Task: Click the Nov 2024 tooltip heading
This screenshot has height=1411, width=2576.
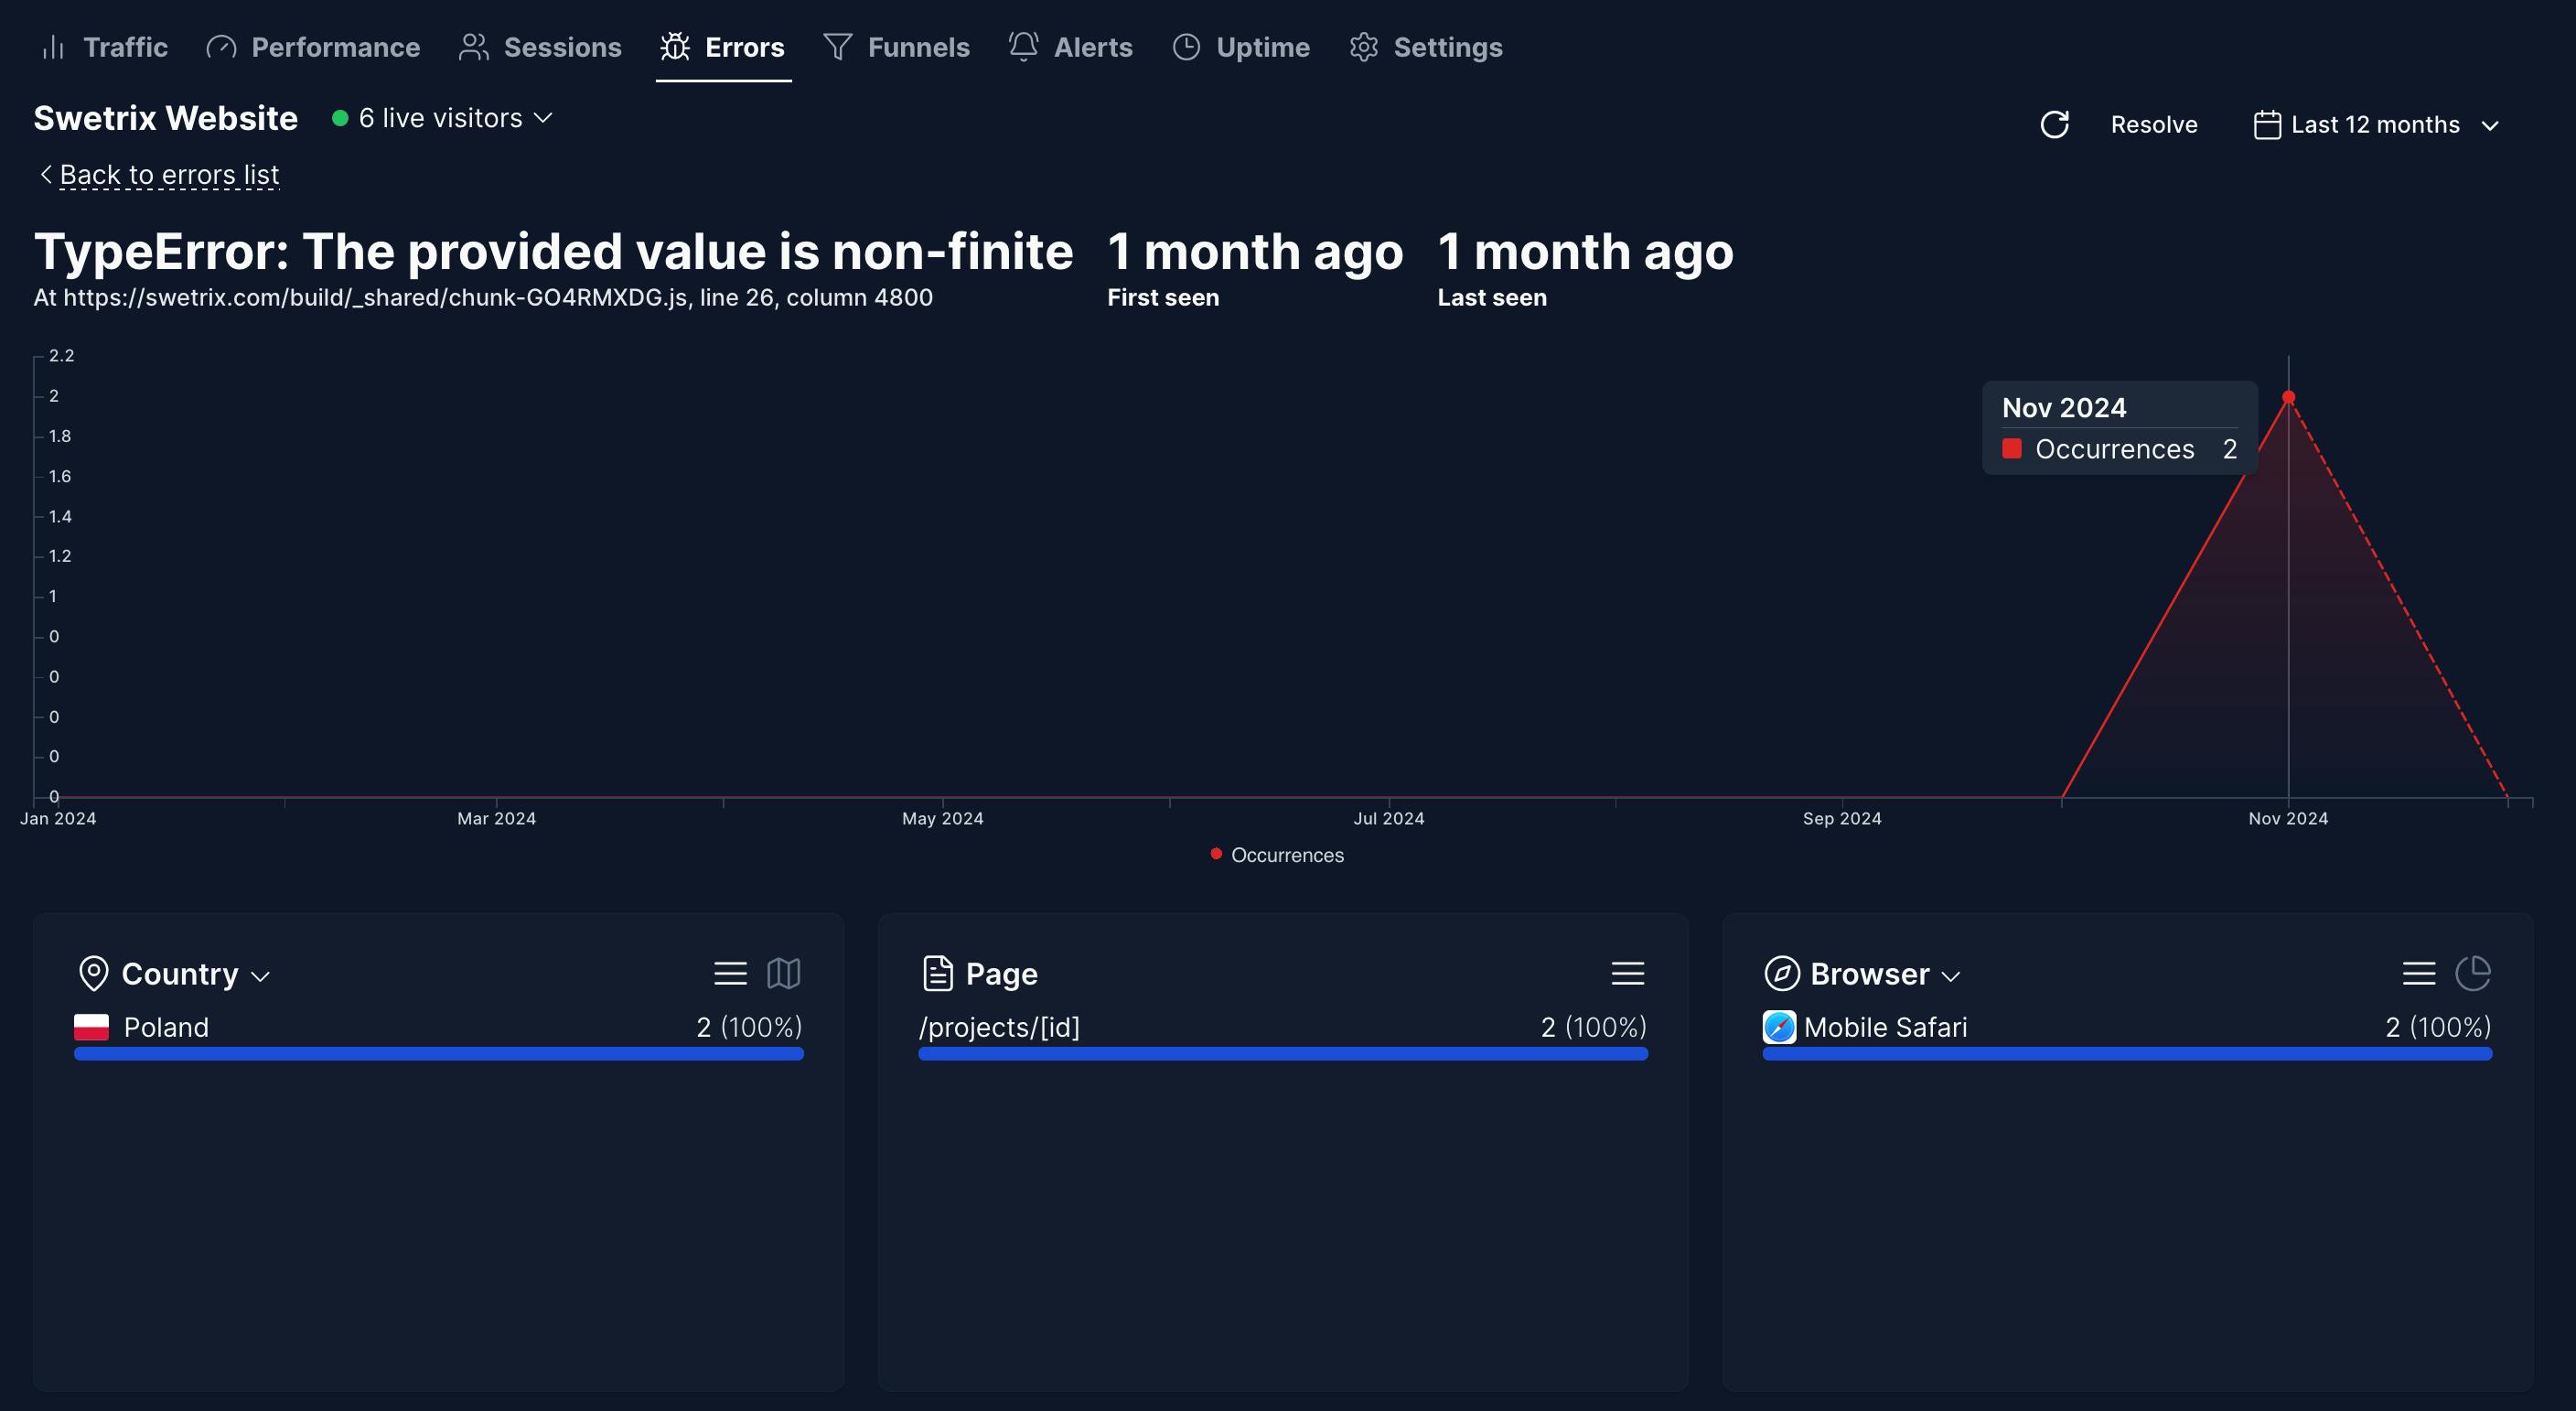Action: [2064, 408]
